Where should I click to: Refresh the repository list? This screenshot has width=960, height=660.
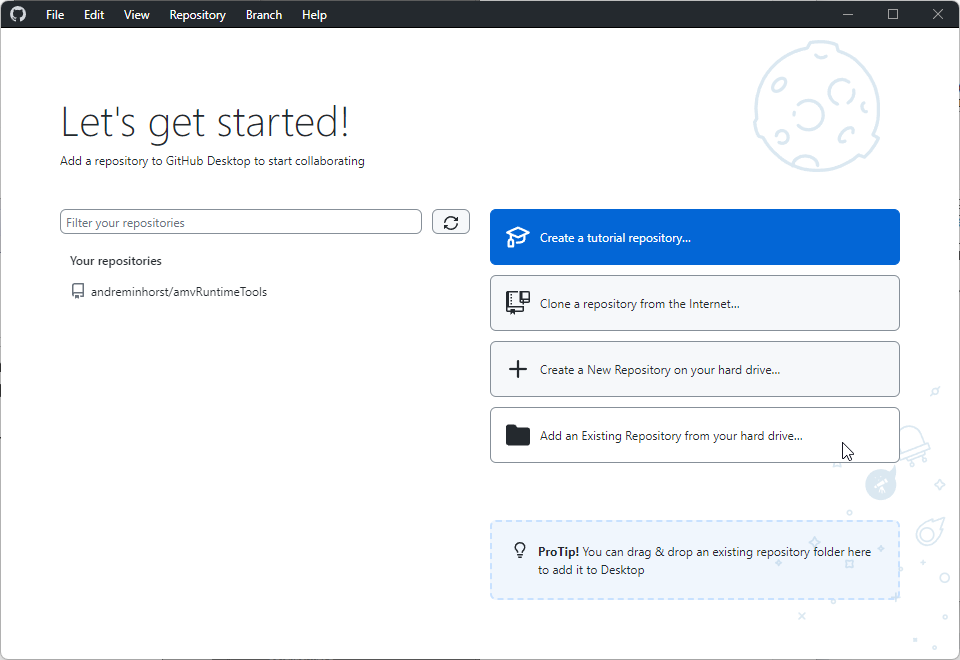pyautogui.click(x=450, y=221)
